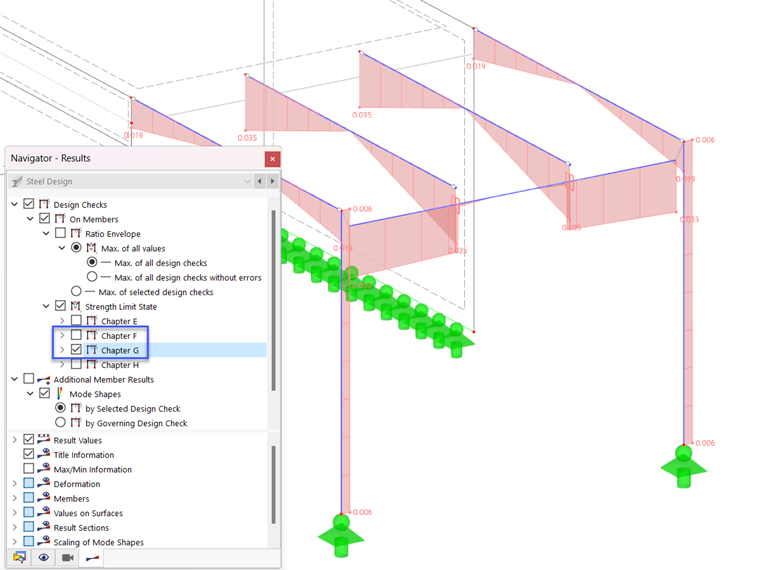760x570 pixels.
Task: Click the Mode Shapes label
Action: tap(95, 394)
